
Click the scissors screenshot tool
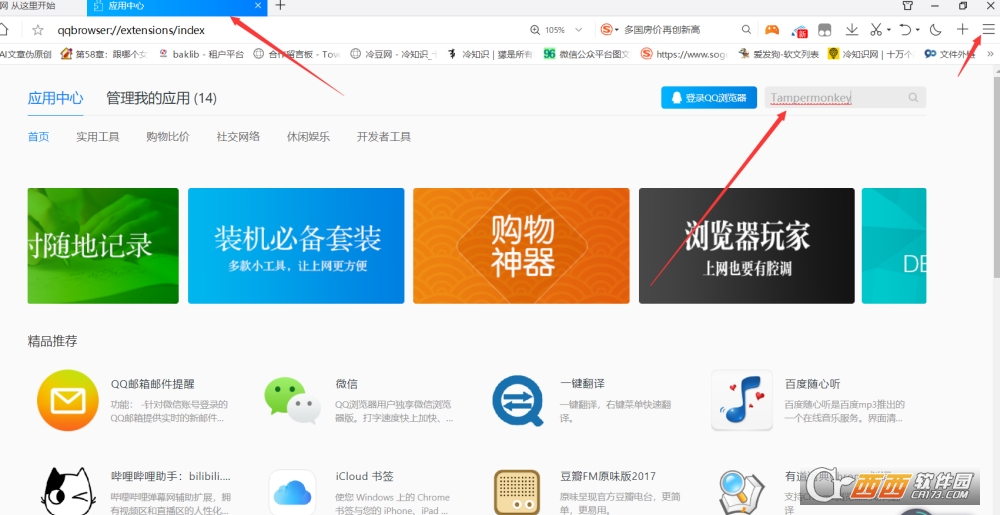[x=876, y=29]
